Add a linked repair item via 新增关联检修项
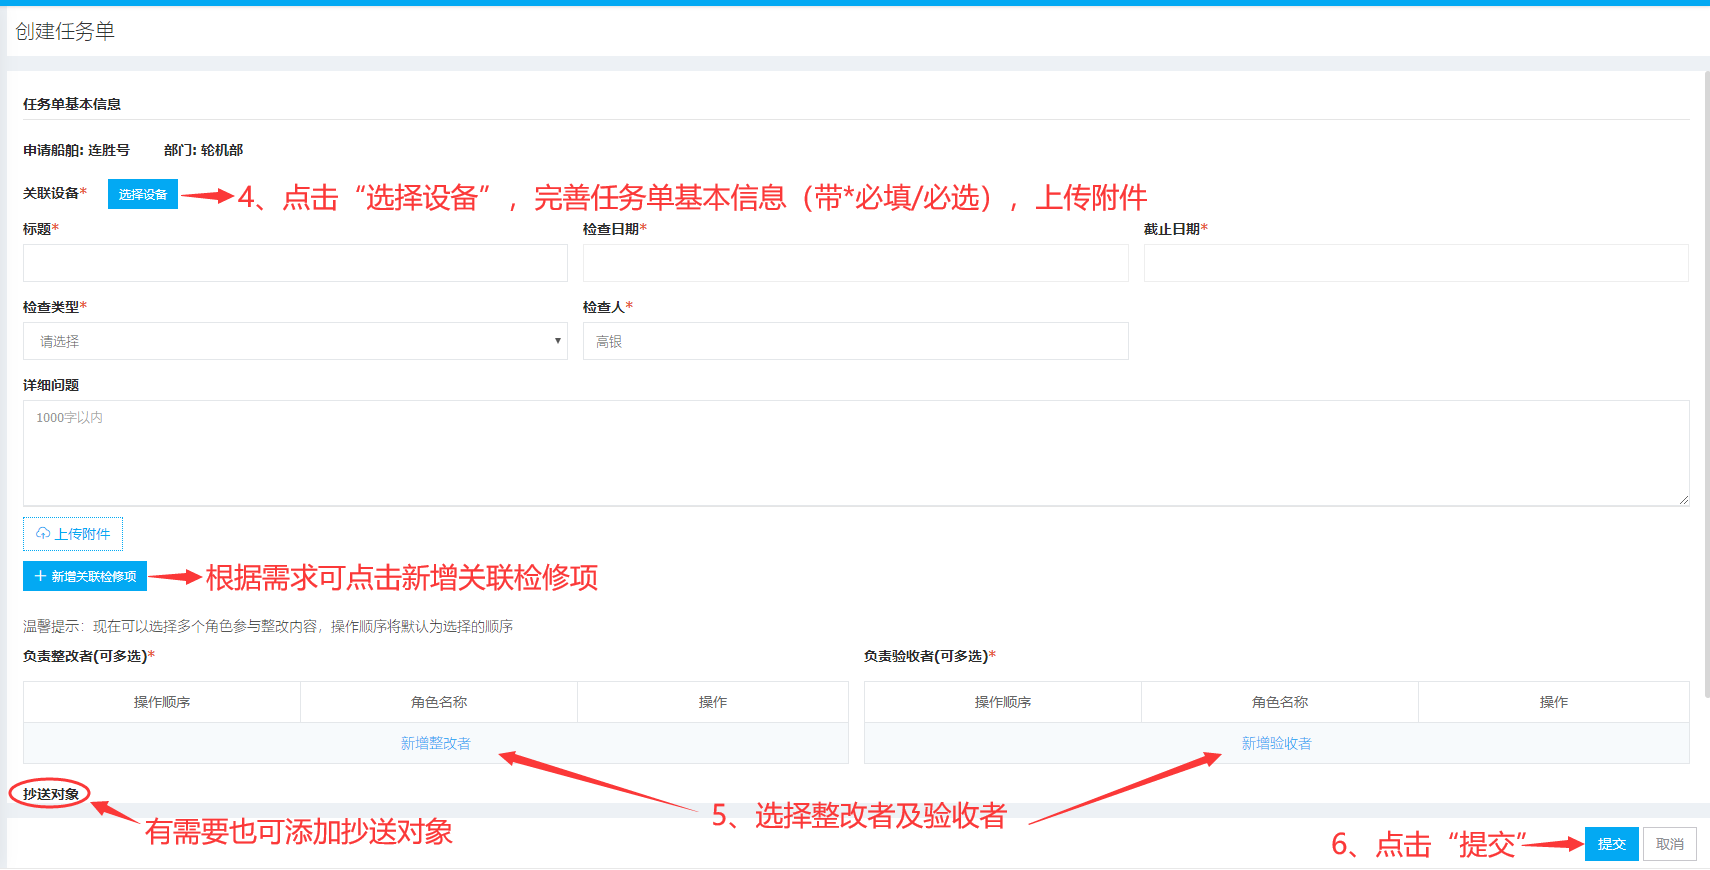This screenshot has width=1710, height=870. (x=85, y=576)
